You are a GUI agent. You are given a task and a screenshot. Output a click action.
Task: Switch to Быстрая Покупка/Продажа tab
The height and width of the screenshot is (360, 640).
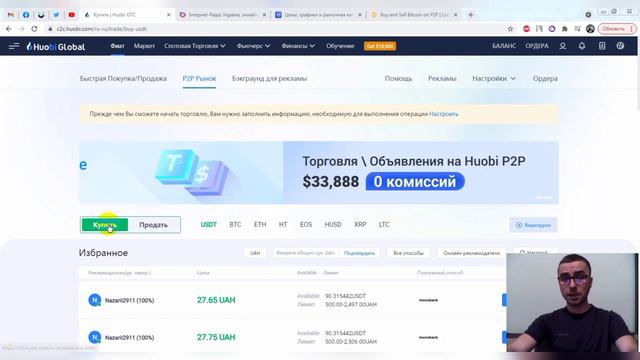pyautogui.click(x=123, y=78)
